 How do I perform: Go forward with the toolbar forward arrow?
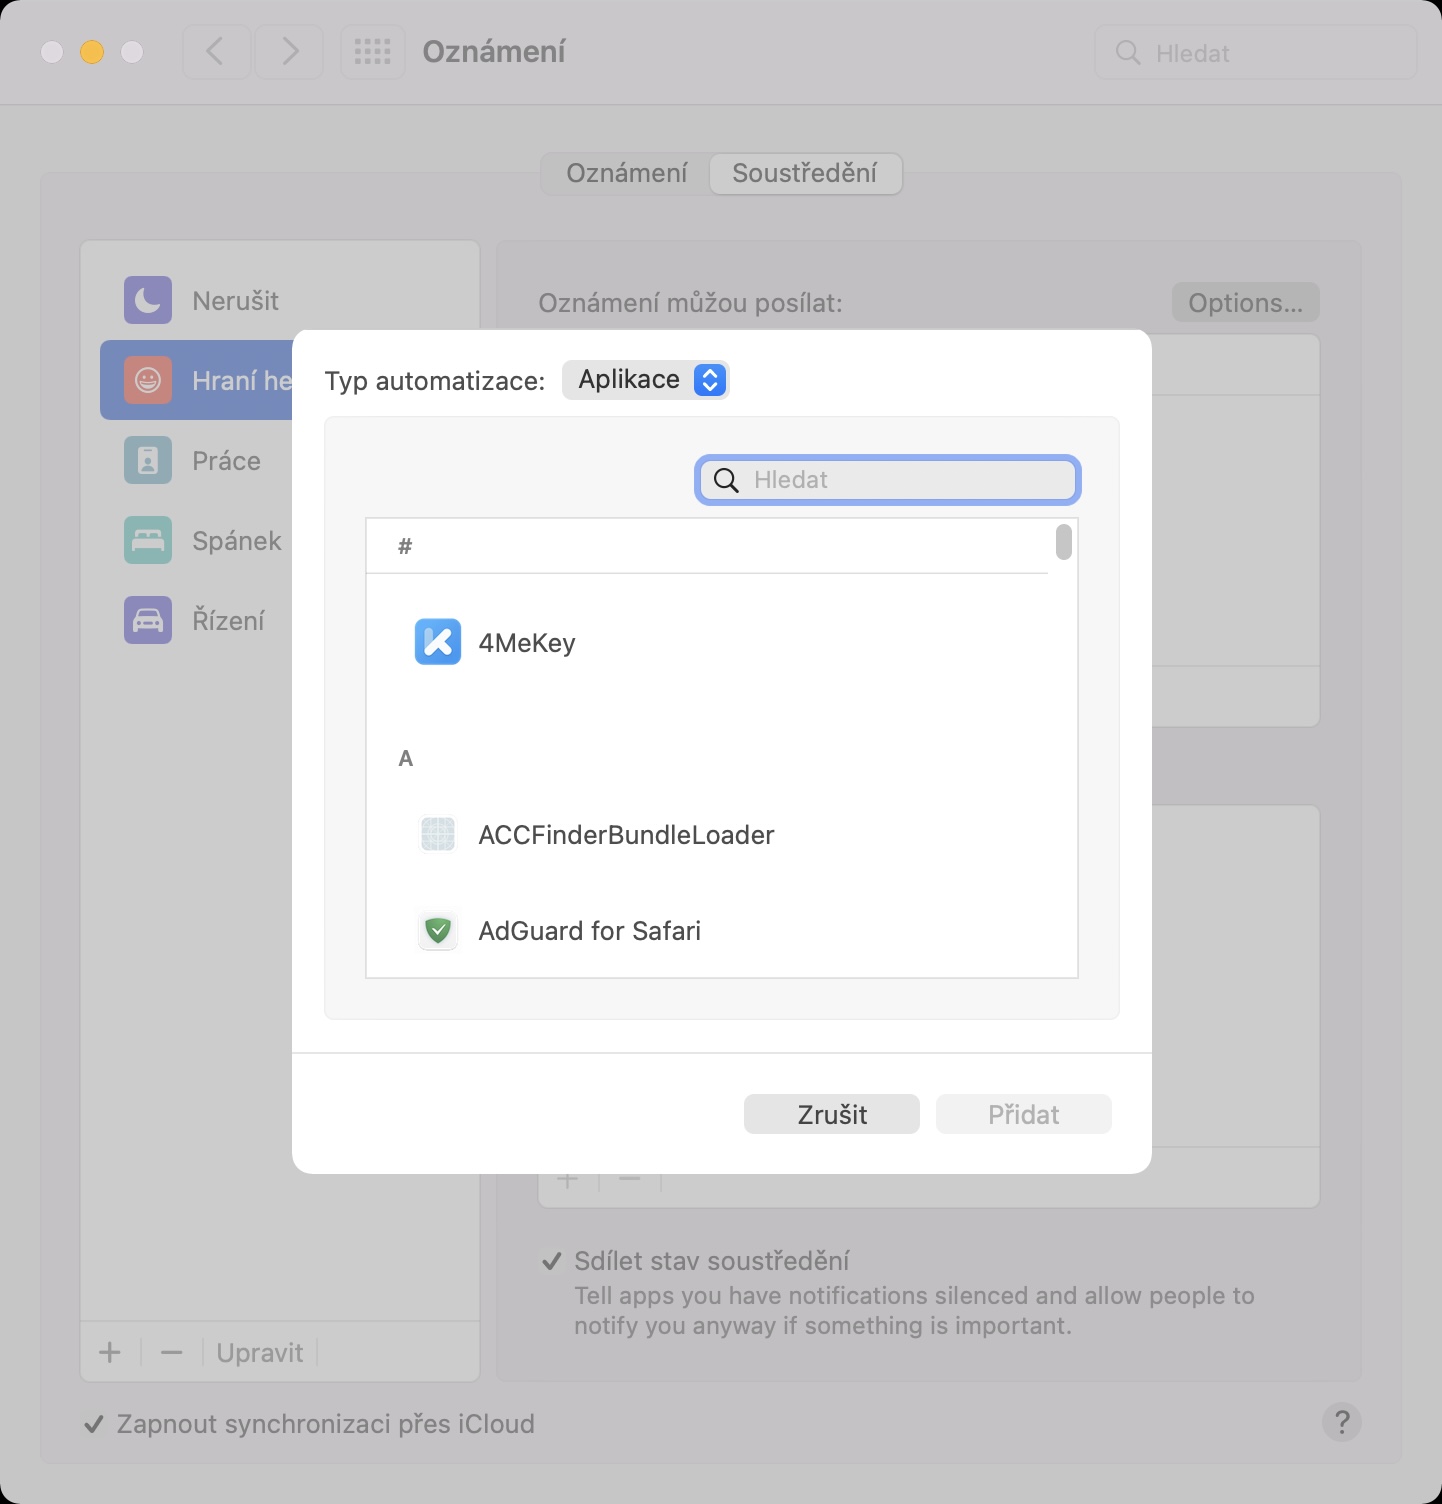pos(289,52)
